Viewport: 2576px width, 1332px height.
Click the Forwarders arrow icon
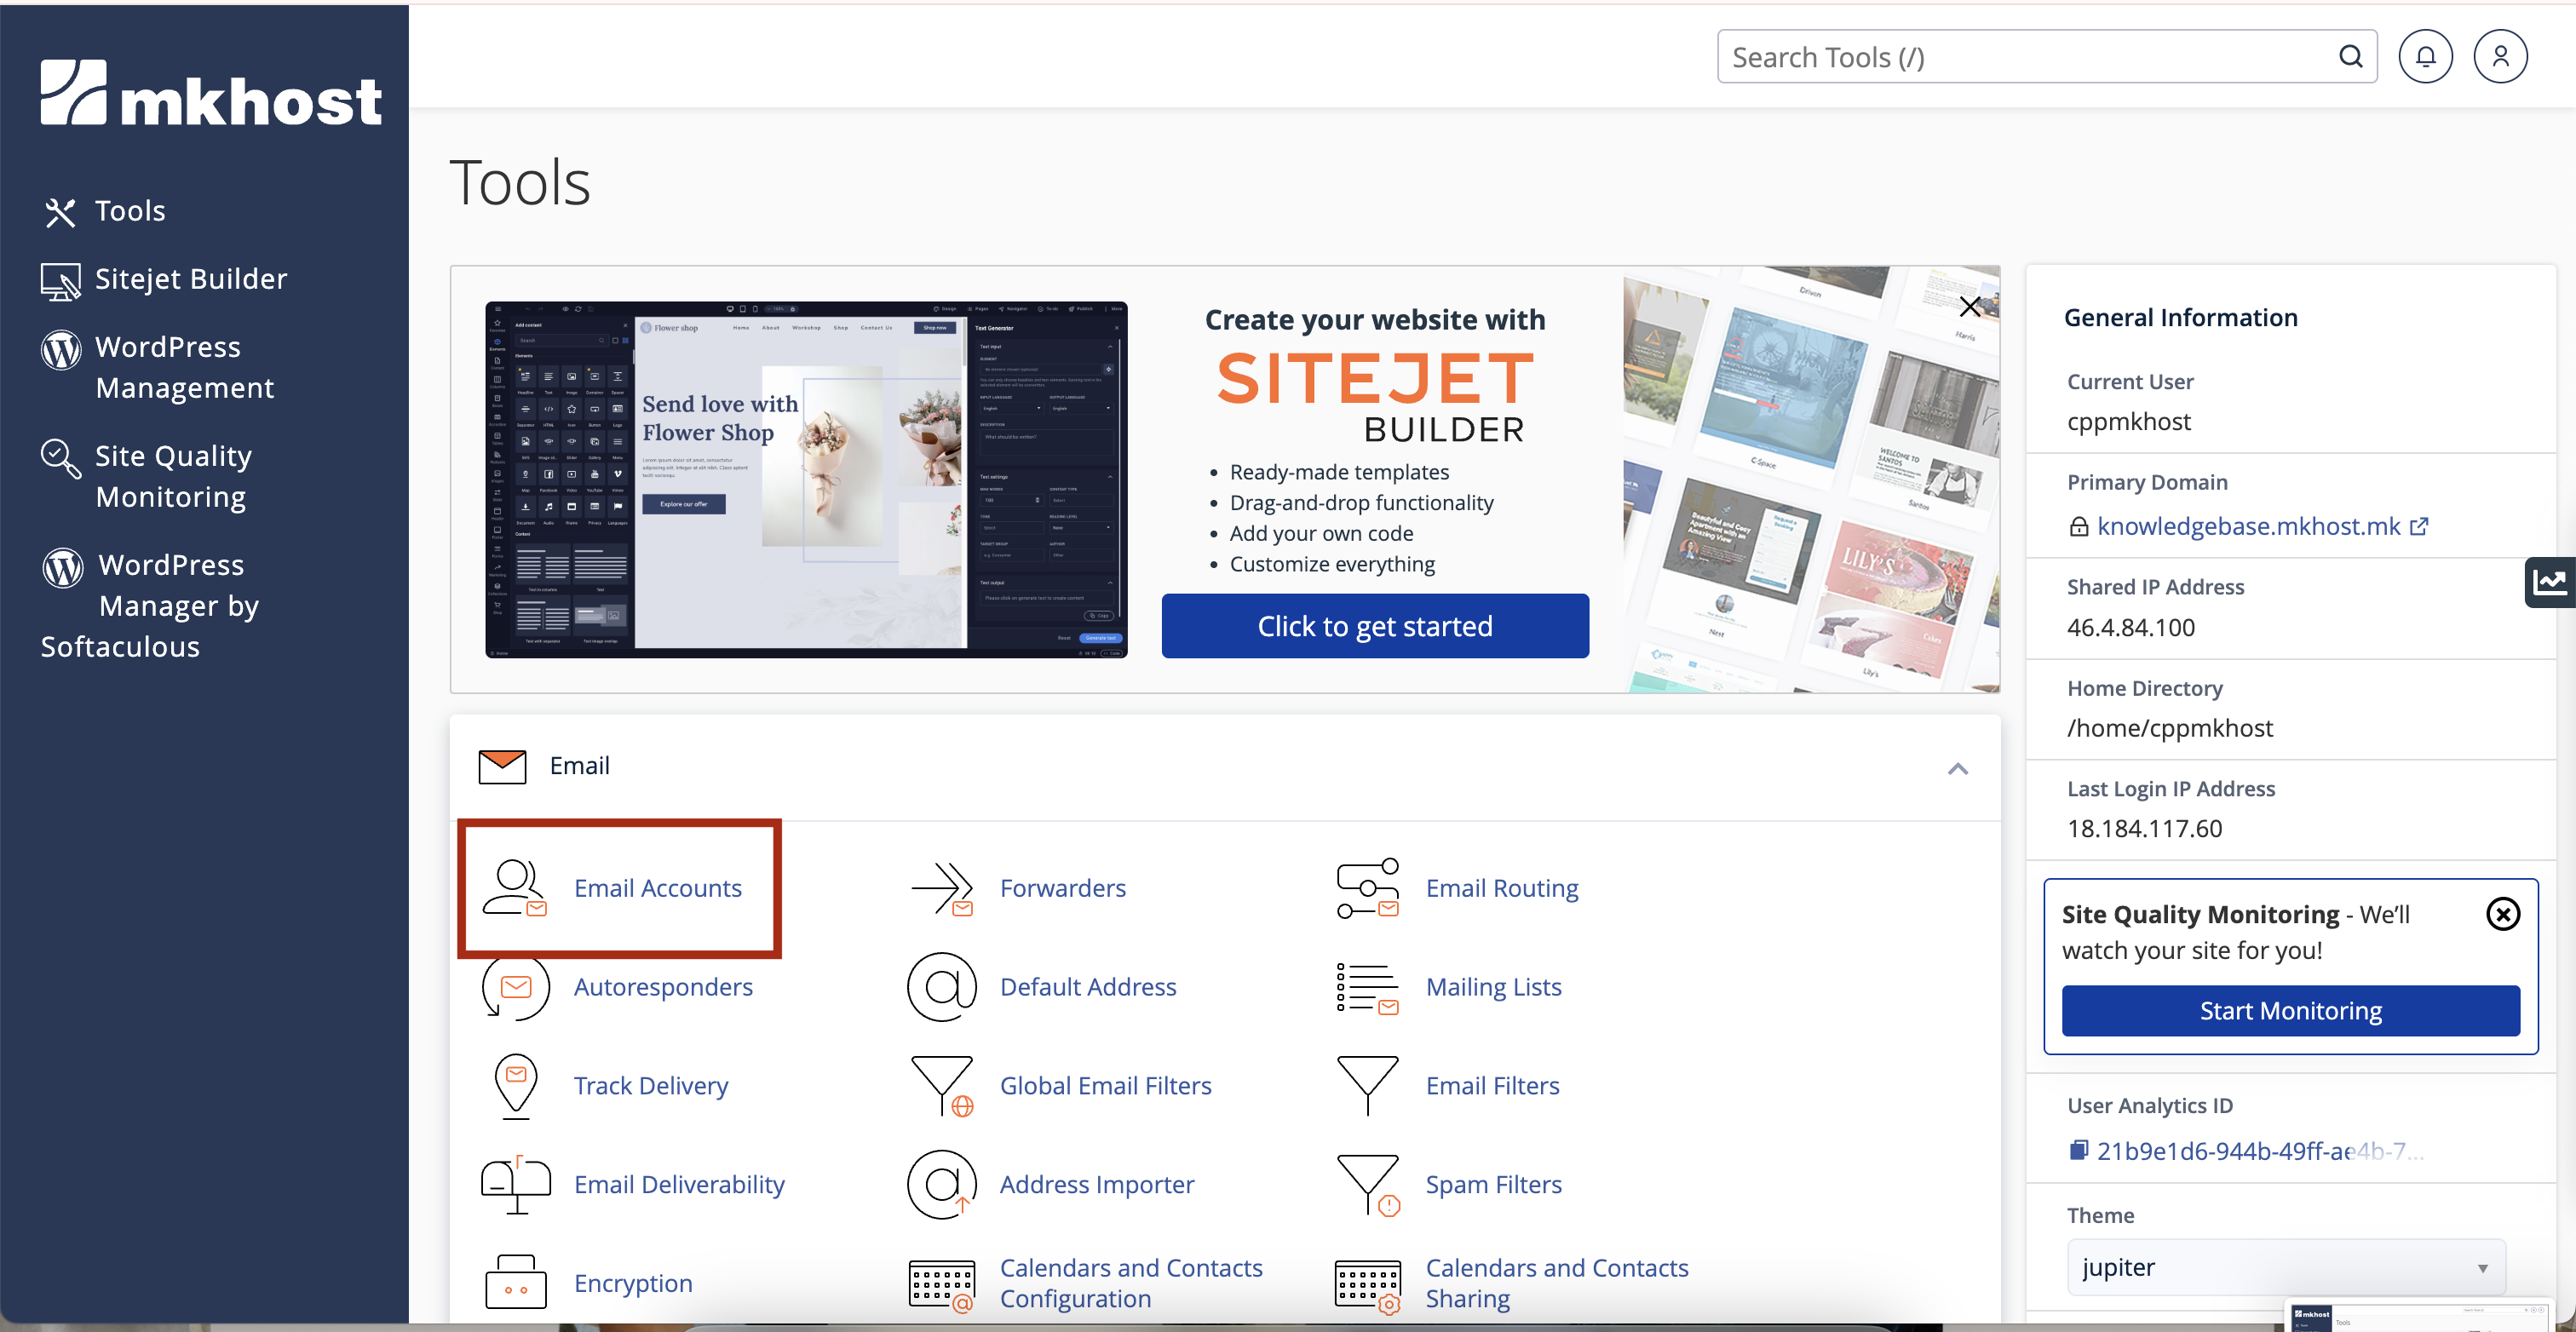(941, 888)
